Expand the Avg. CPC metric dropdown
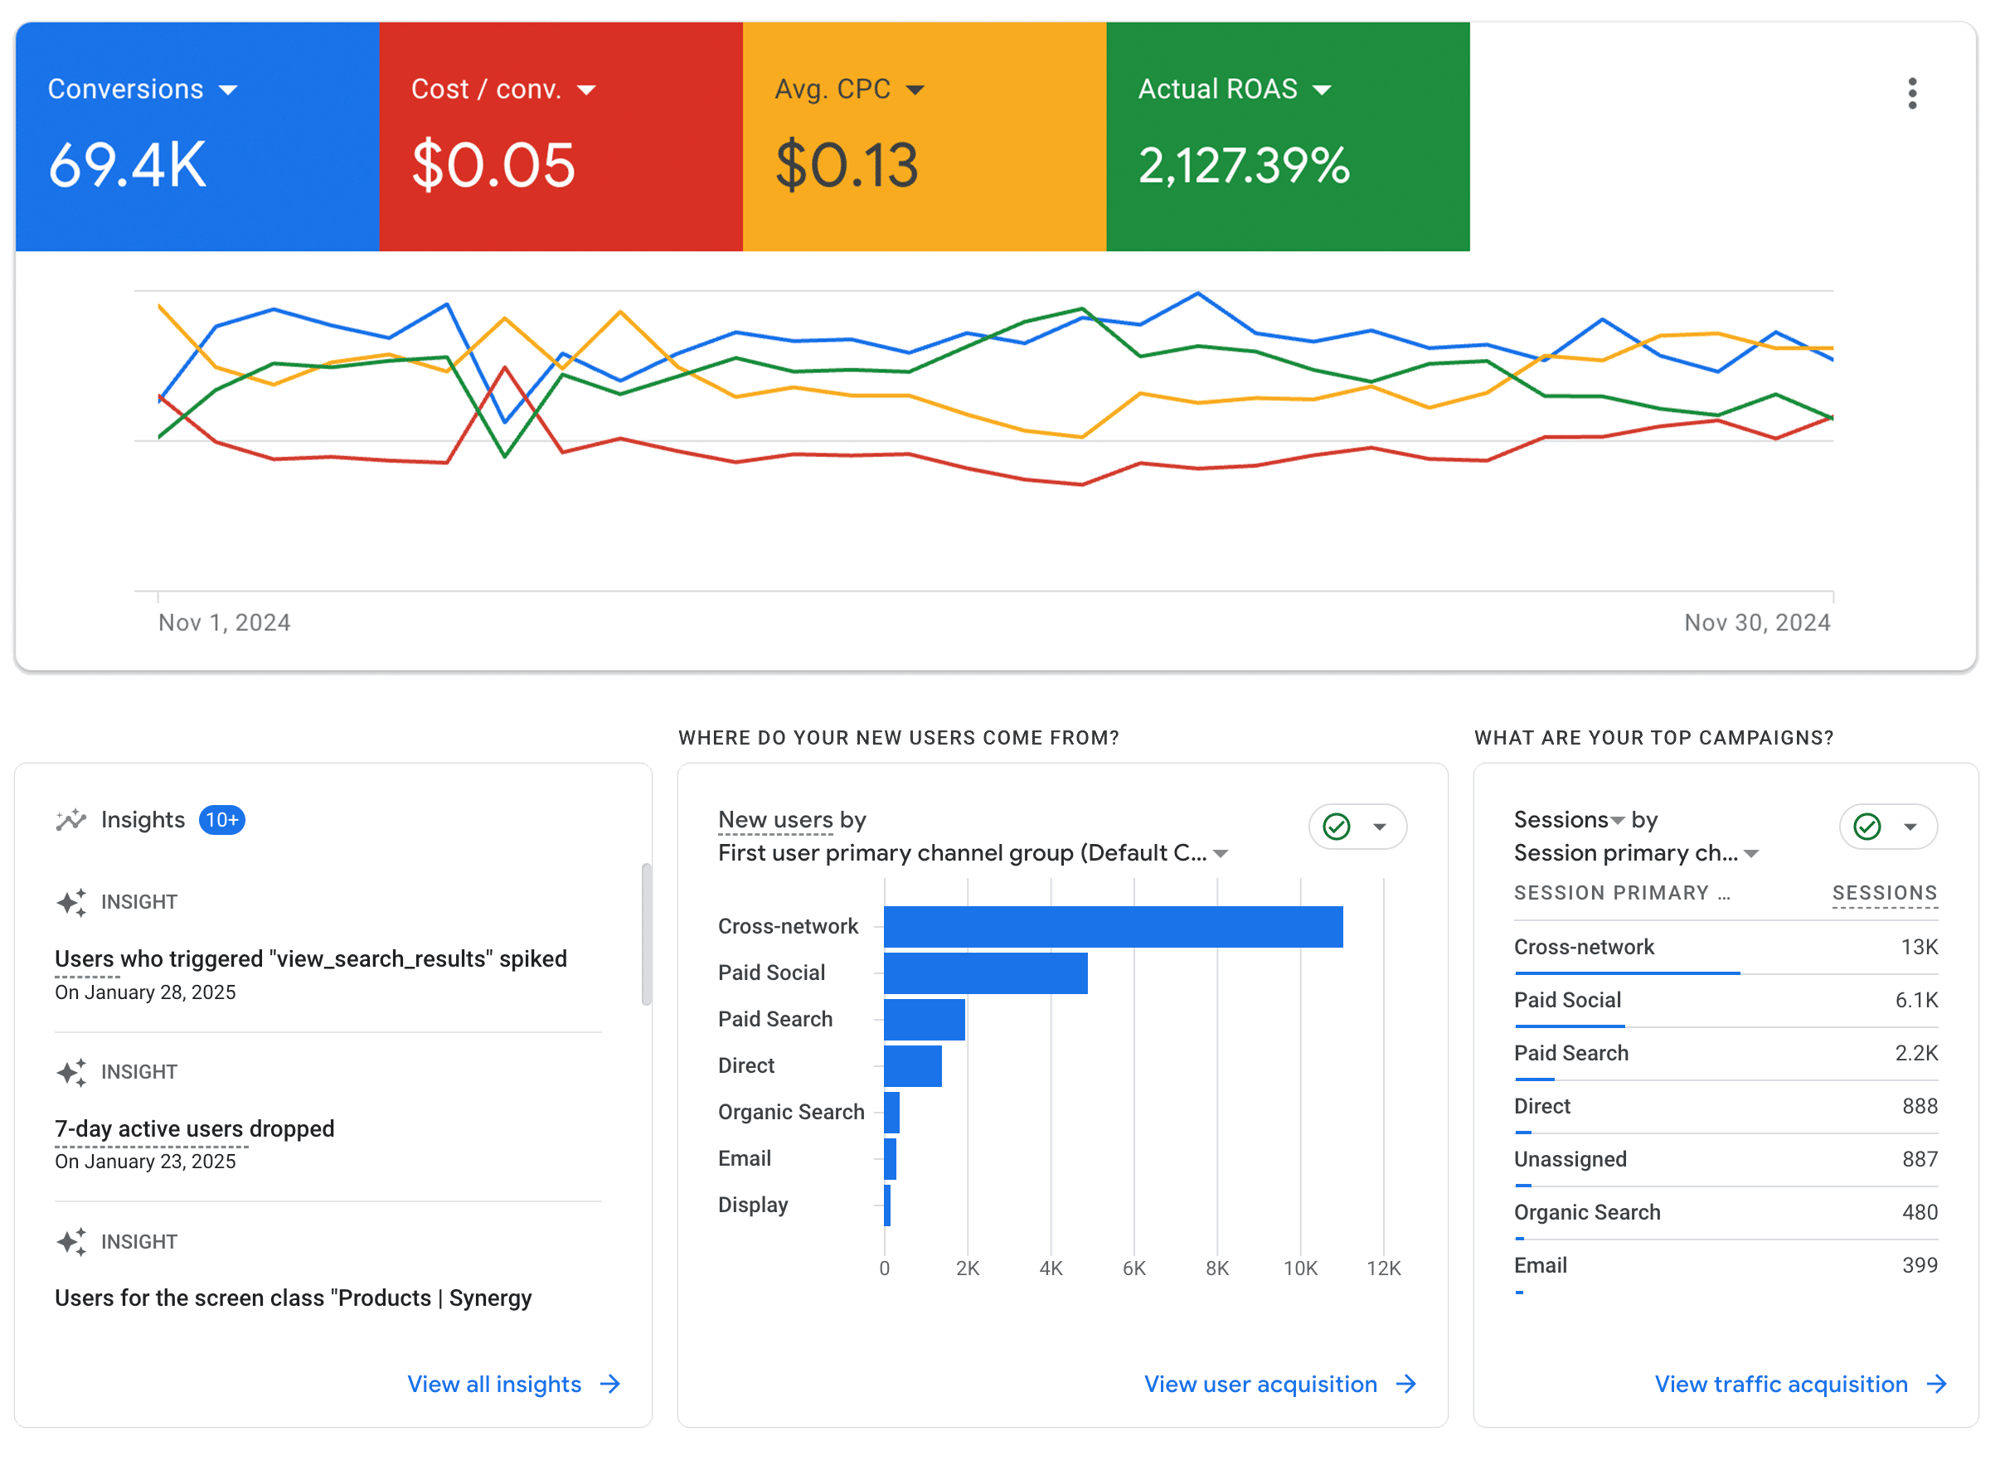The width and height of the screenshot is (2000, 1465). pyautogui.click(x=915, y=90)
